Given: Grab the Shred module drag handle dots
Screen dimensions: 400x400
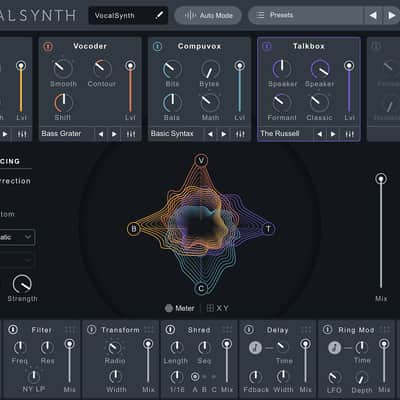Looking at the screenshot, I should click(227, 330).
